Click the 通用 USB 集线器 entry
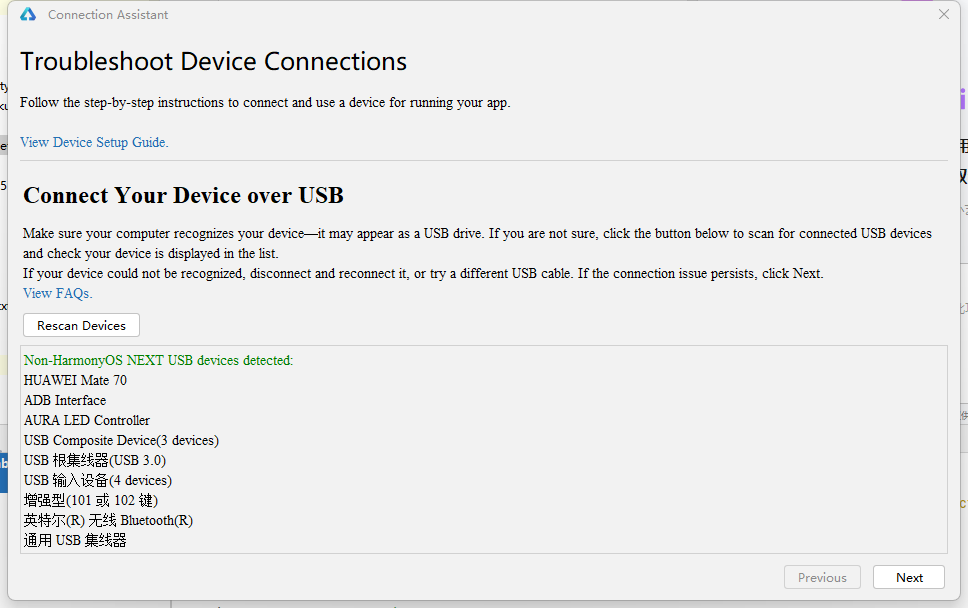The width and height of the screenshot is (968, 608). pos(75,540)
